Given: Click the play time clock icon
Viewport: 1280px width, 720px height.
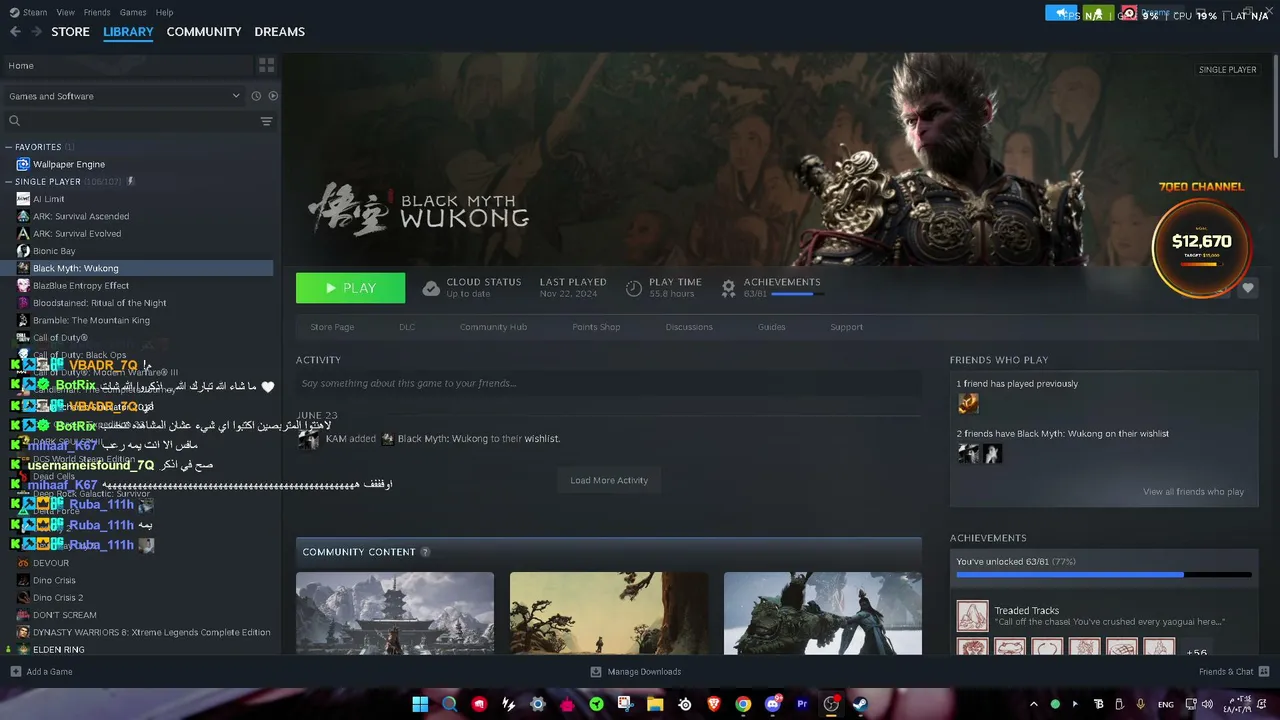Looking at the screenshot, I should (634, 288).
